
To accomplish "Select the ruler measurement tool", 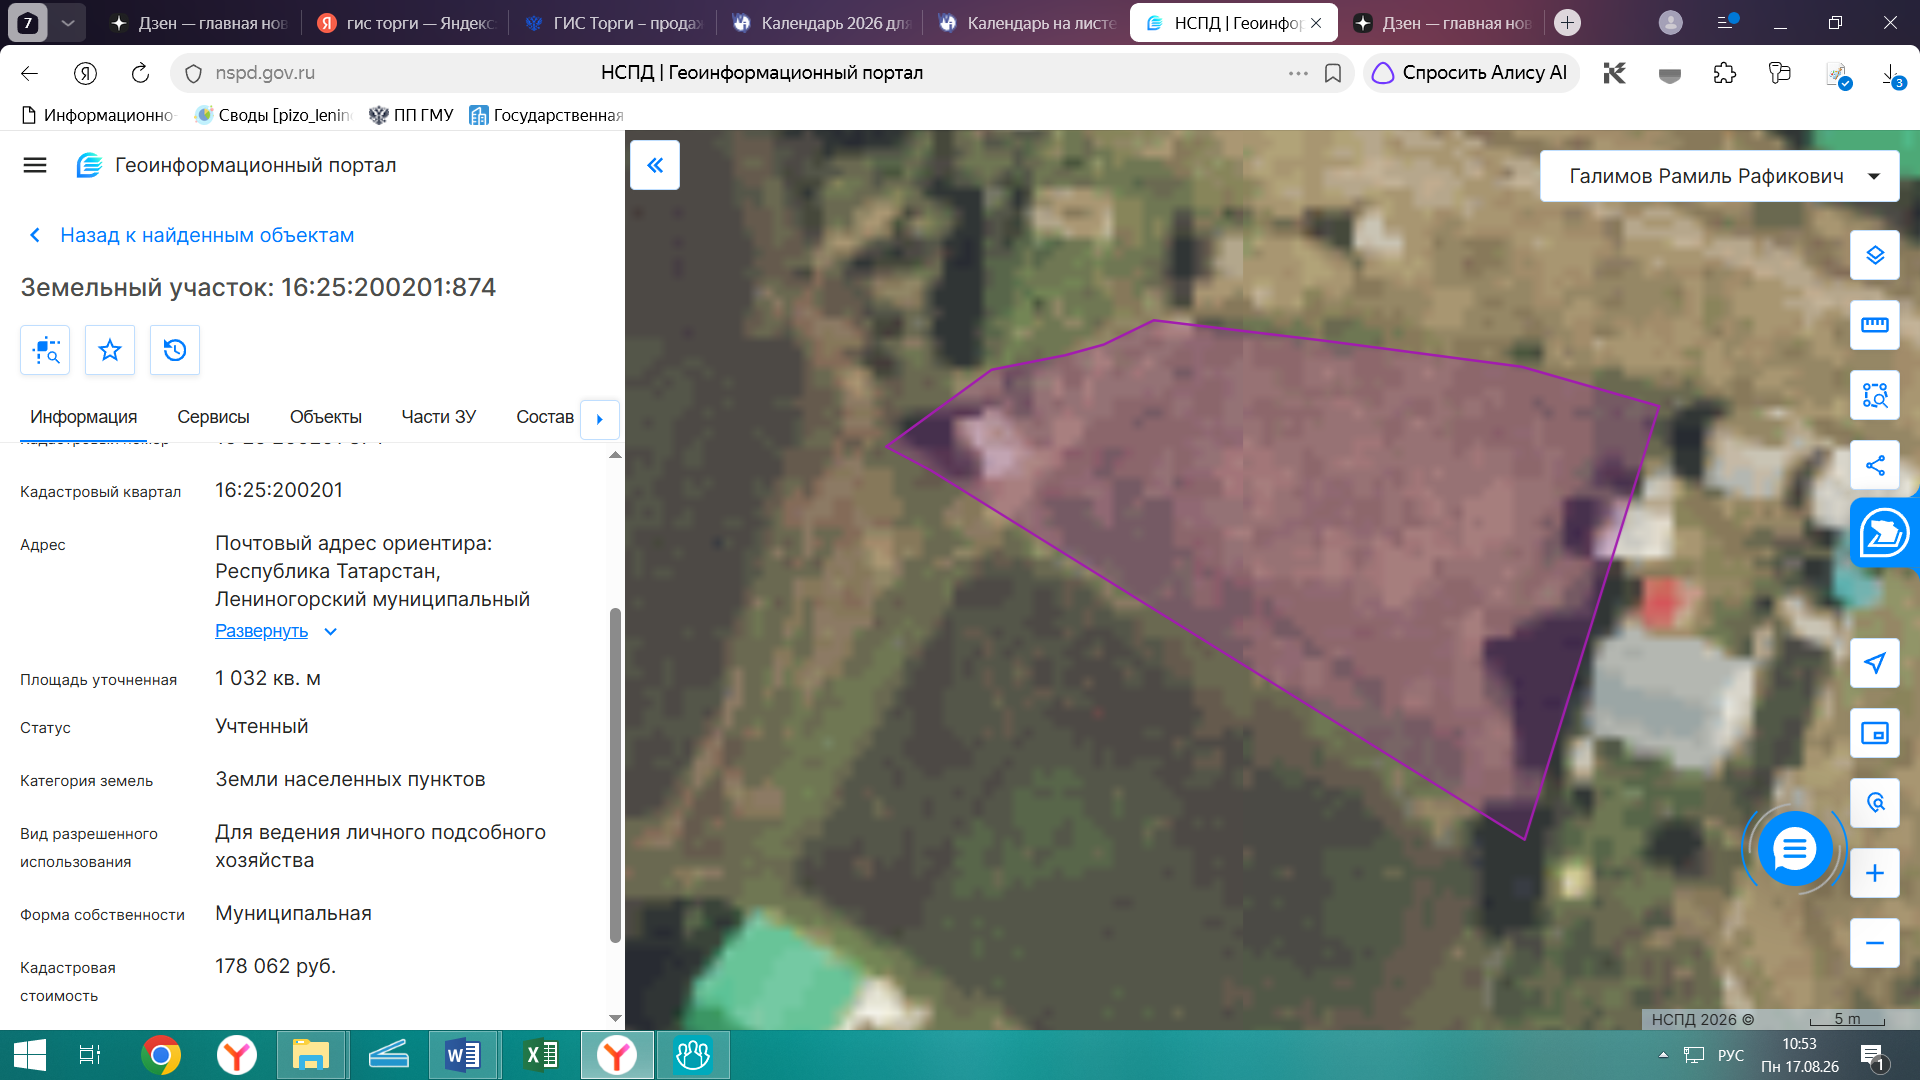I will [1875, 325].
